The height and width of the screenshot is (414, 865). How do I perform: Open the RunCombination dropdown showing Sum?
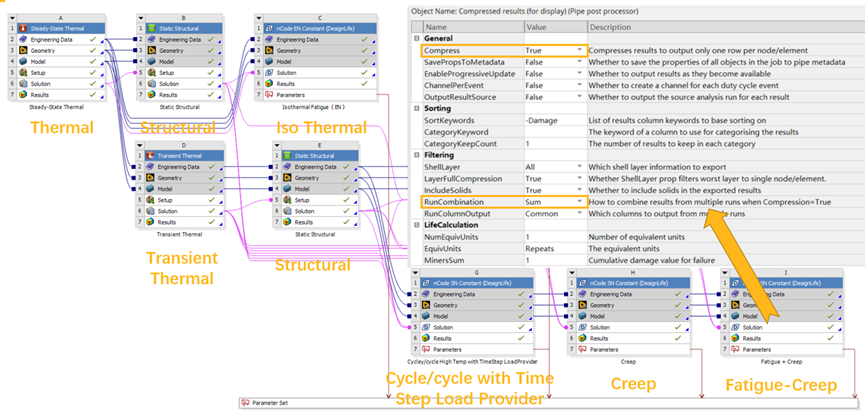pos(579,202)
